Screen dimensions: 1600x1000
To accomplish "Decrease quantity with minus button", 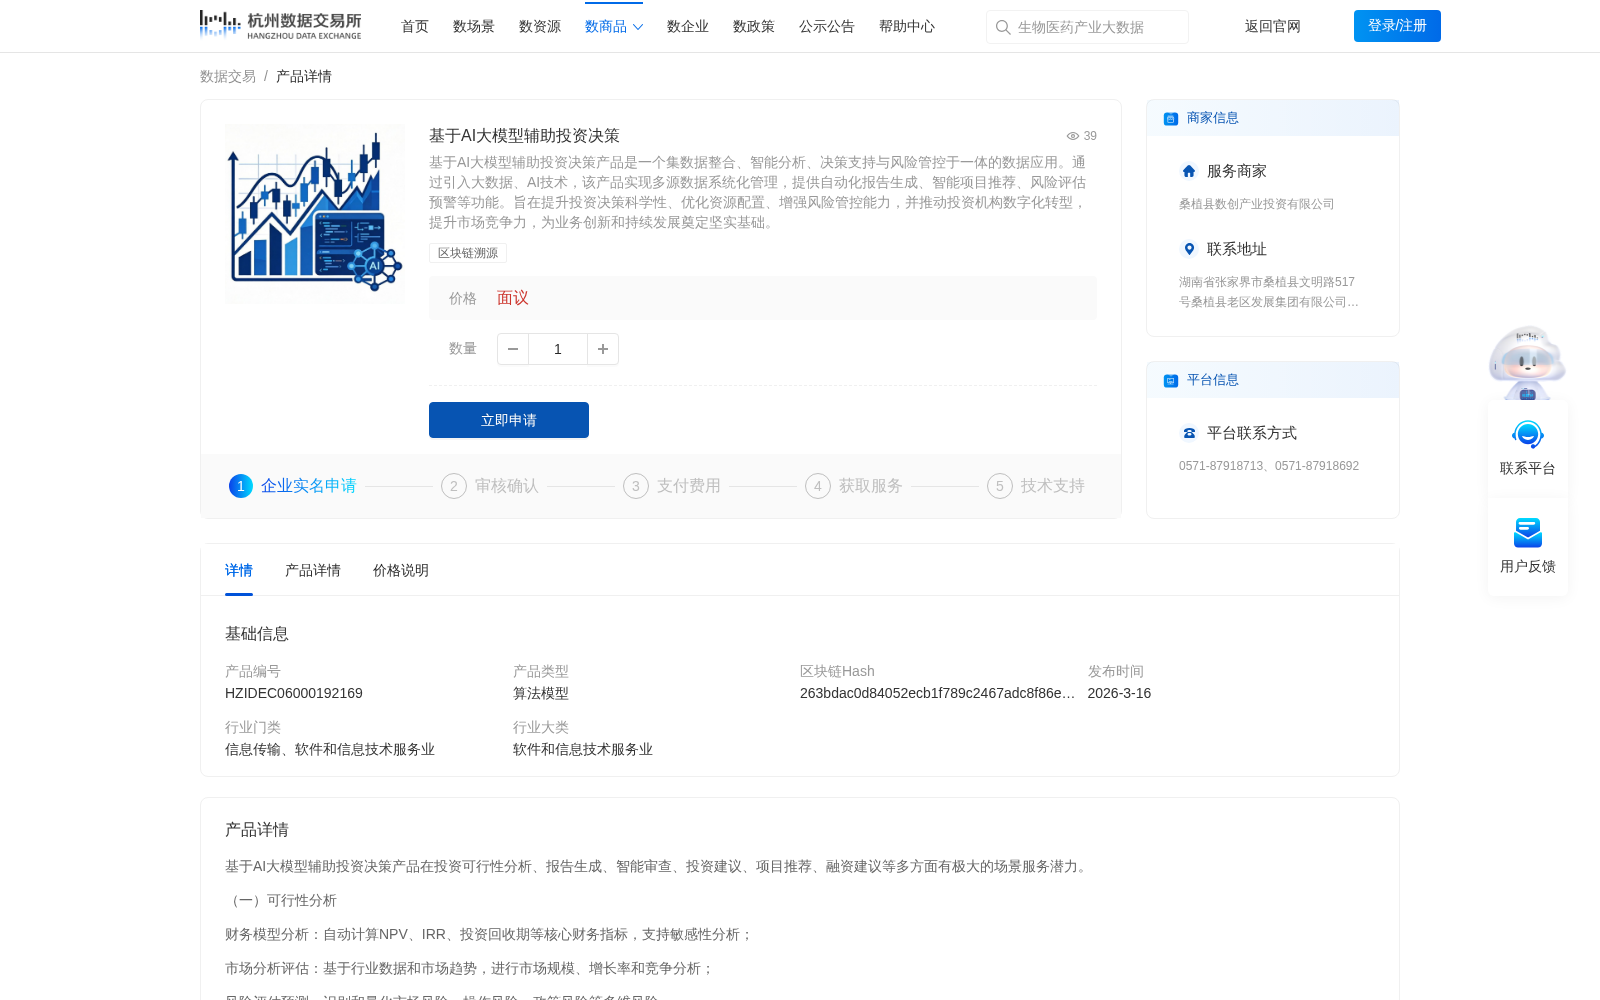I will pyautogui.click(x=513, y=349).
